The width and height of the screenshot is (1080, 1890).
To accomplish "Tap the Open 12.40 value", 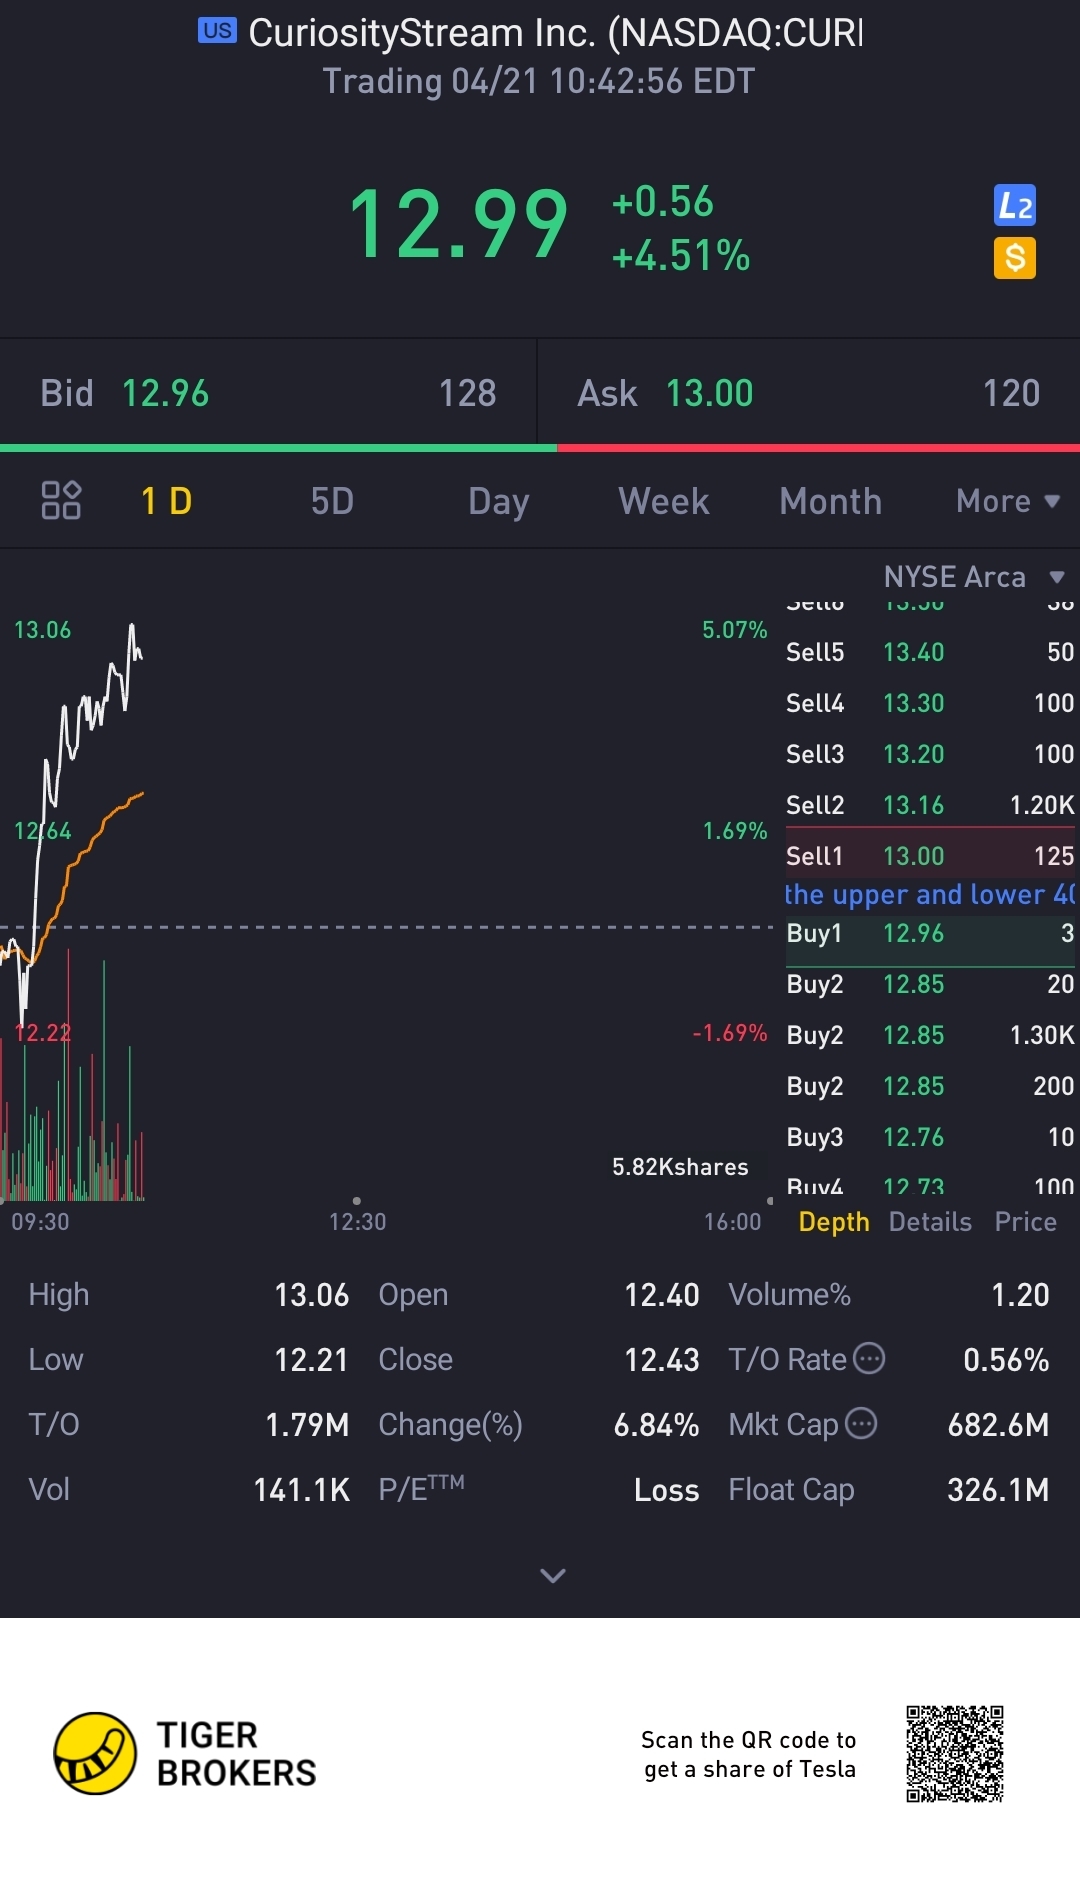I will tap(661, 1295).
